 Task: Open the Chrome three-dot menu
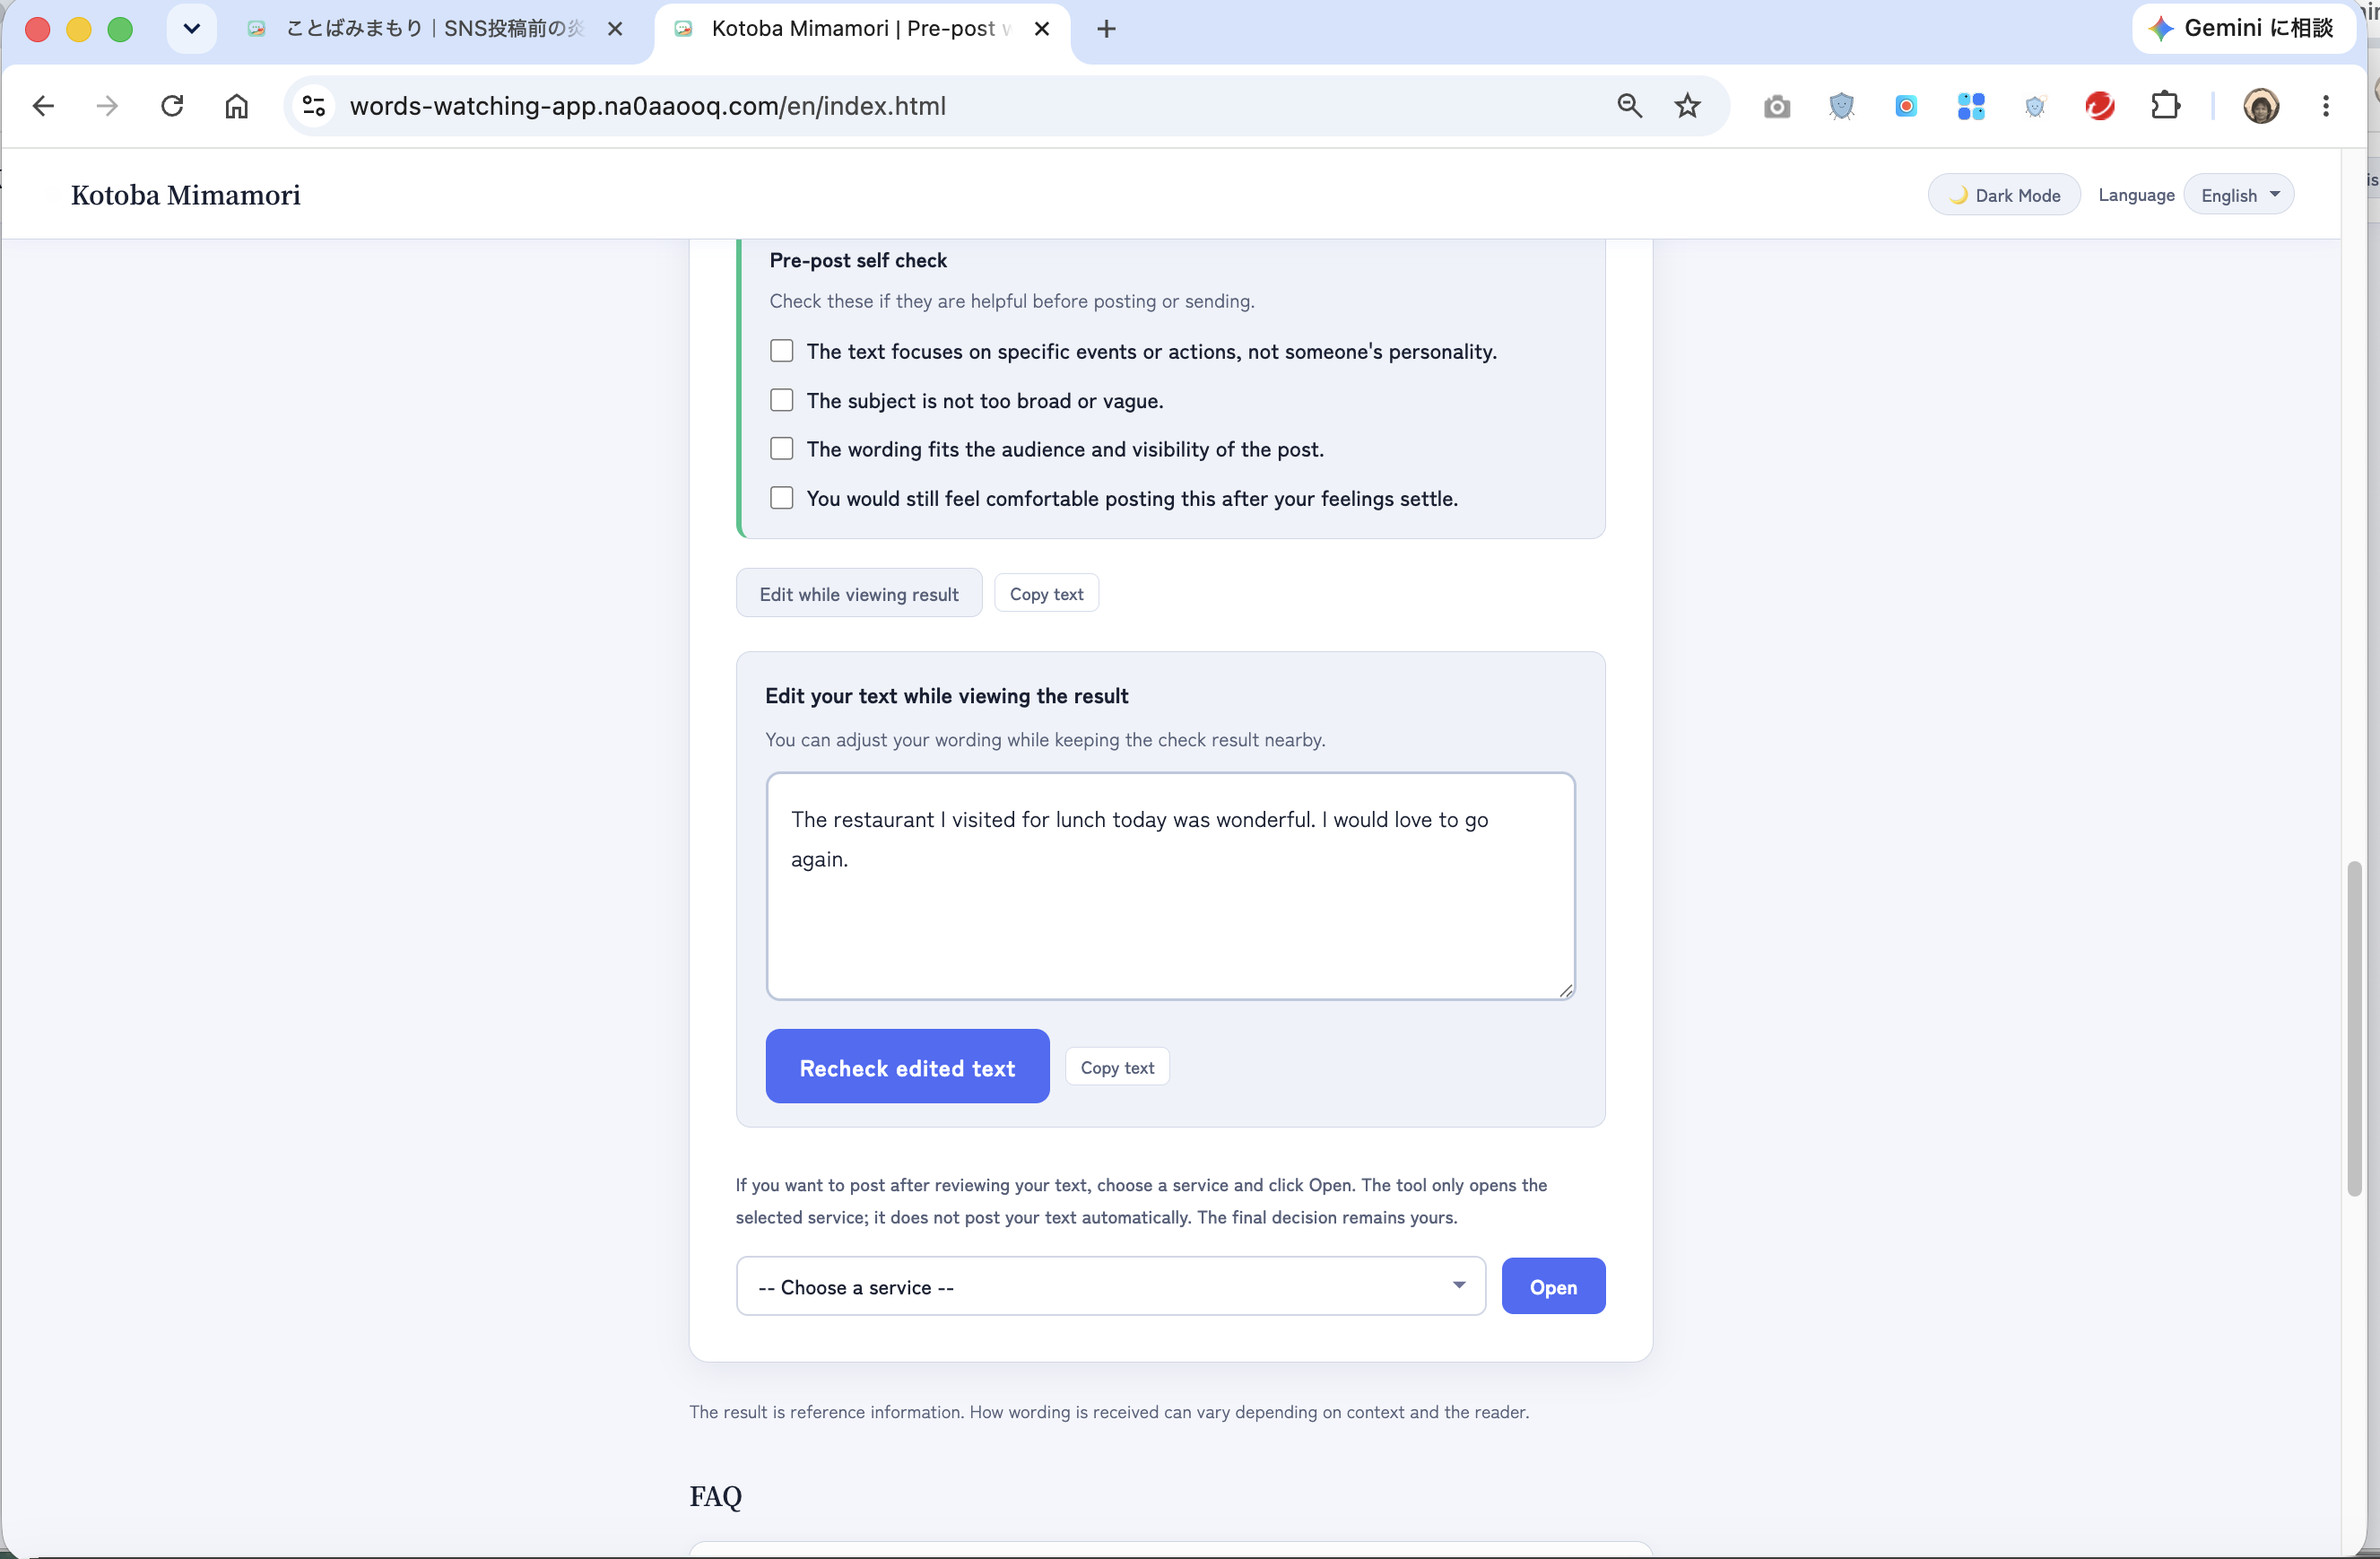[2326, 106]
